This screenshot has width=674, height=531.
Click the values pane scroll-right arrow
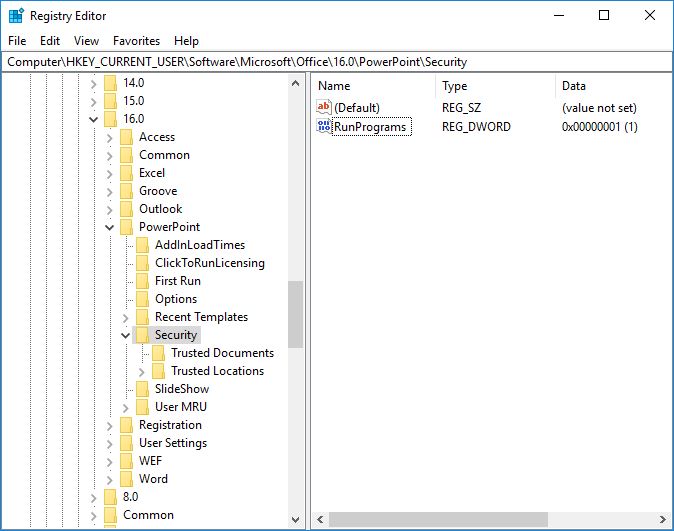click(x=662, y=519)
